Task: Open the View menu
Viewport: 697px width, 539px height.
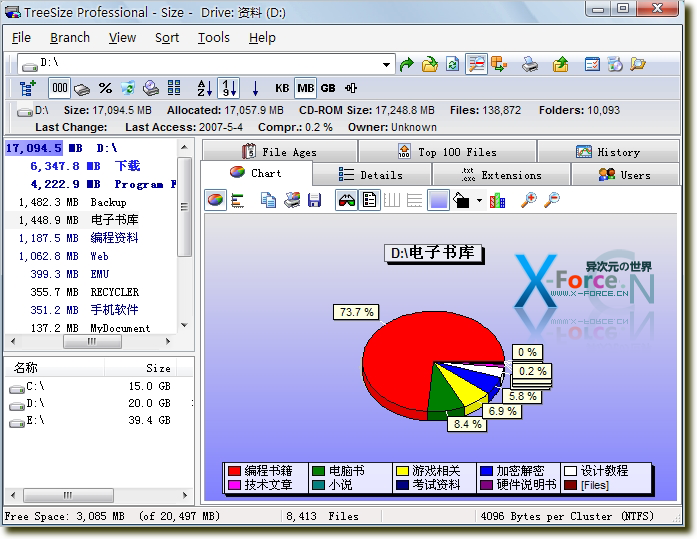Action: [x=122, y=38]
